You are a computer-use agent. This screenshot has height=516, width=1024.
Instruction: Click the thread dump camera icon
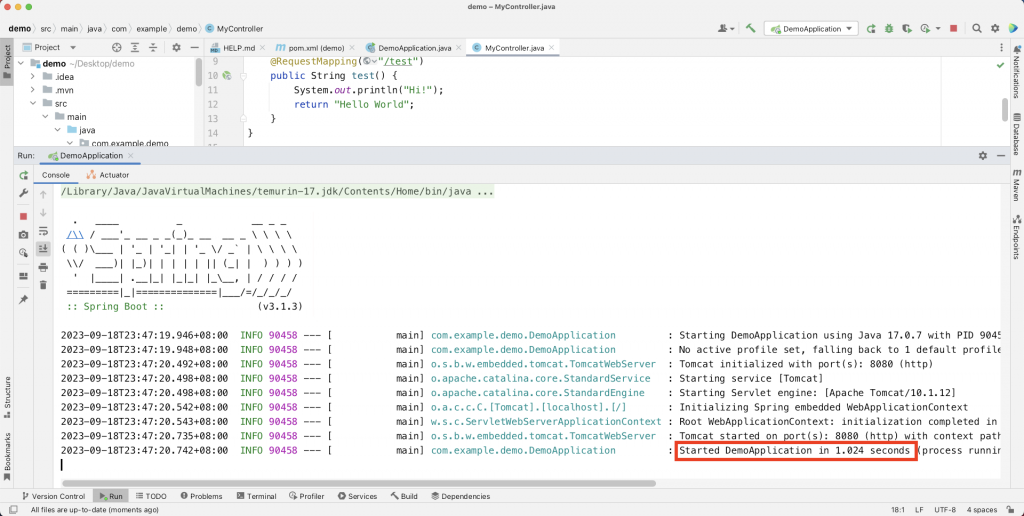coord(24,234)
